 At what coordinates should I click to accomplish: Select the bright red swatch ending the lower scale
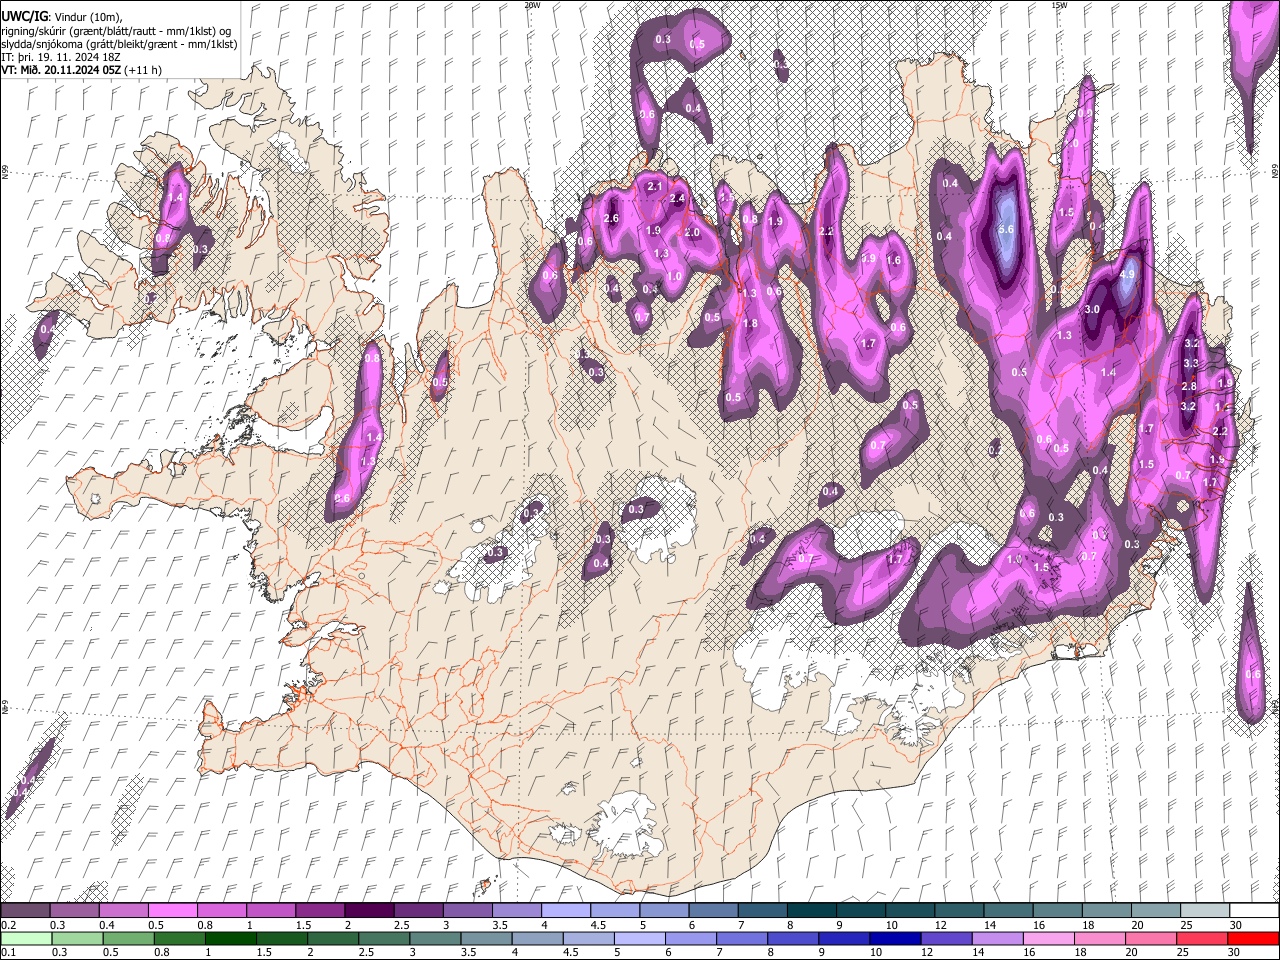click(1253, 938)
